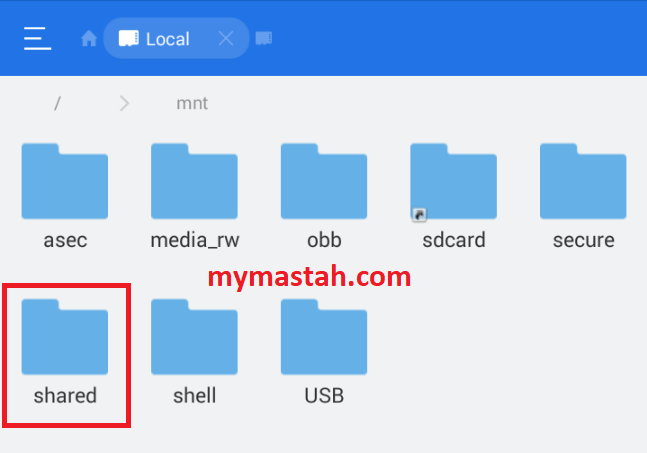Open the hamburger menu
Screen dimensions: 647x453
(x=38, y=38)
